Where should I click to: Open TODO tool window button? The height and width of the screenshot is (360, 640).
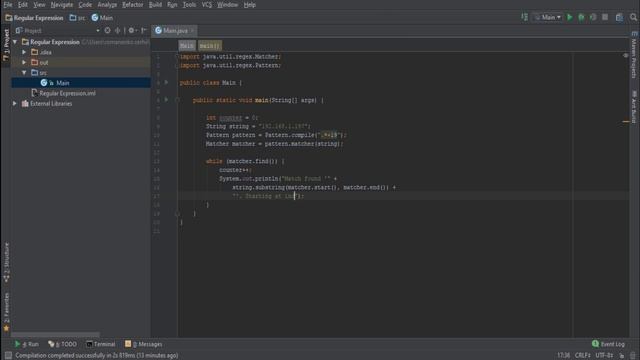click(62, 344)
